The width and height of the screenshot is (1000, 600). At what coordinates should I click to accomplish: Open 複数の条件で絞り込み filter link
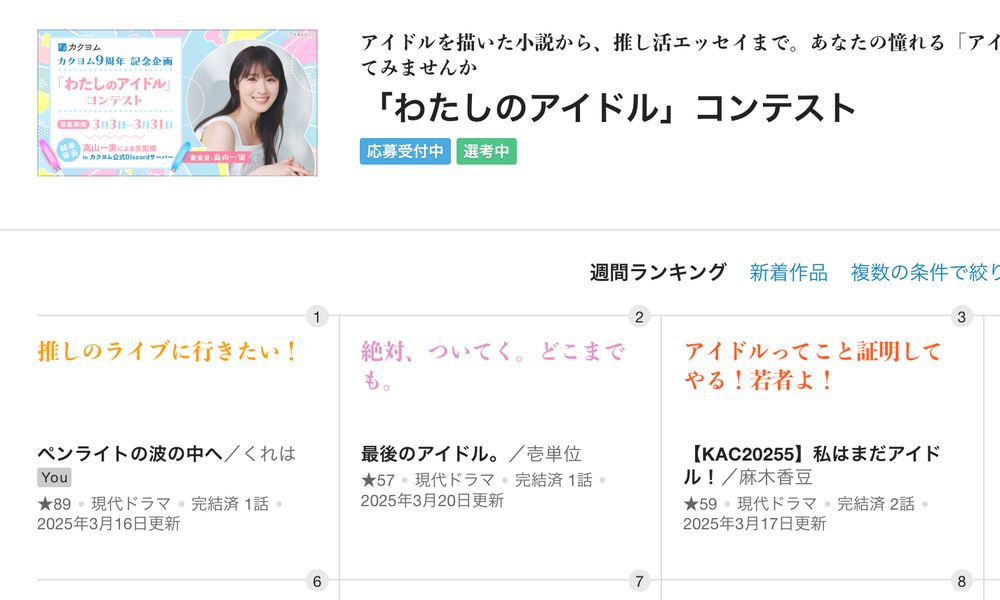[925, 272]
